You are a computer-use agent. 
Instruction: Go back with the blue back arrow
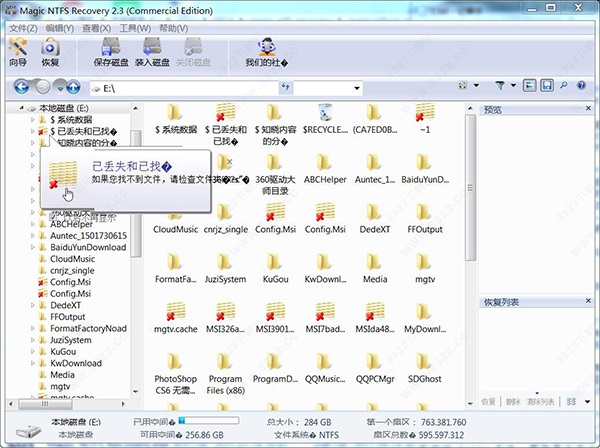(x=22, y=87)
